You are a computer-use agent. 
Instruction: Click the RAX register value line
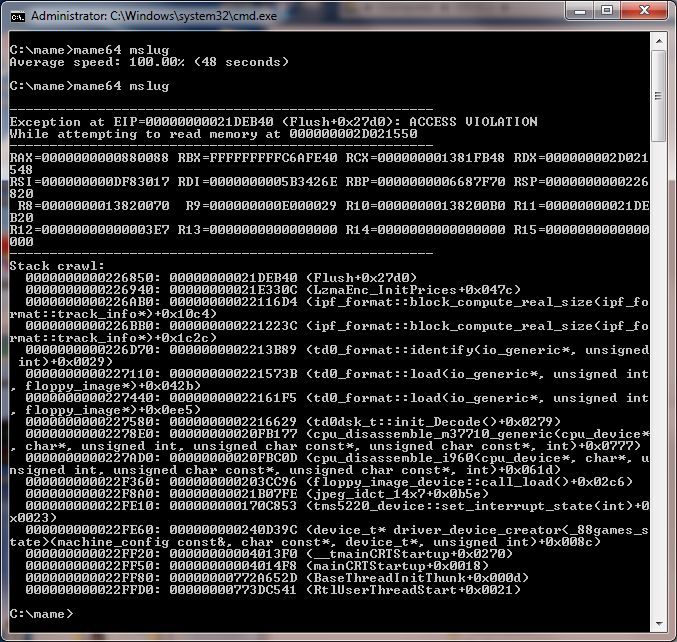(90, 158)
